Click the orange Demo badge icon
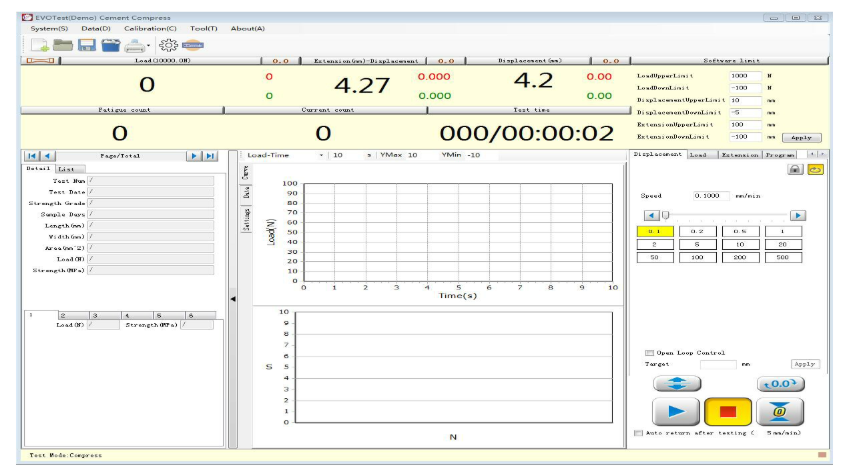This screenshot has height=467, width=842. coord(193,46)
